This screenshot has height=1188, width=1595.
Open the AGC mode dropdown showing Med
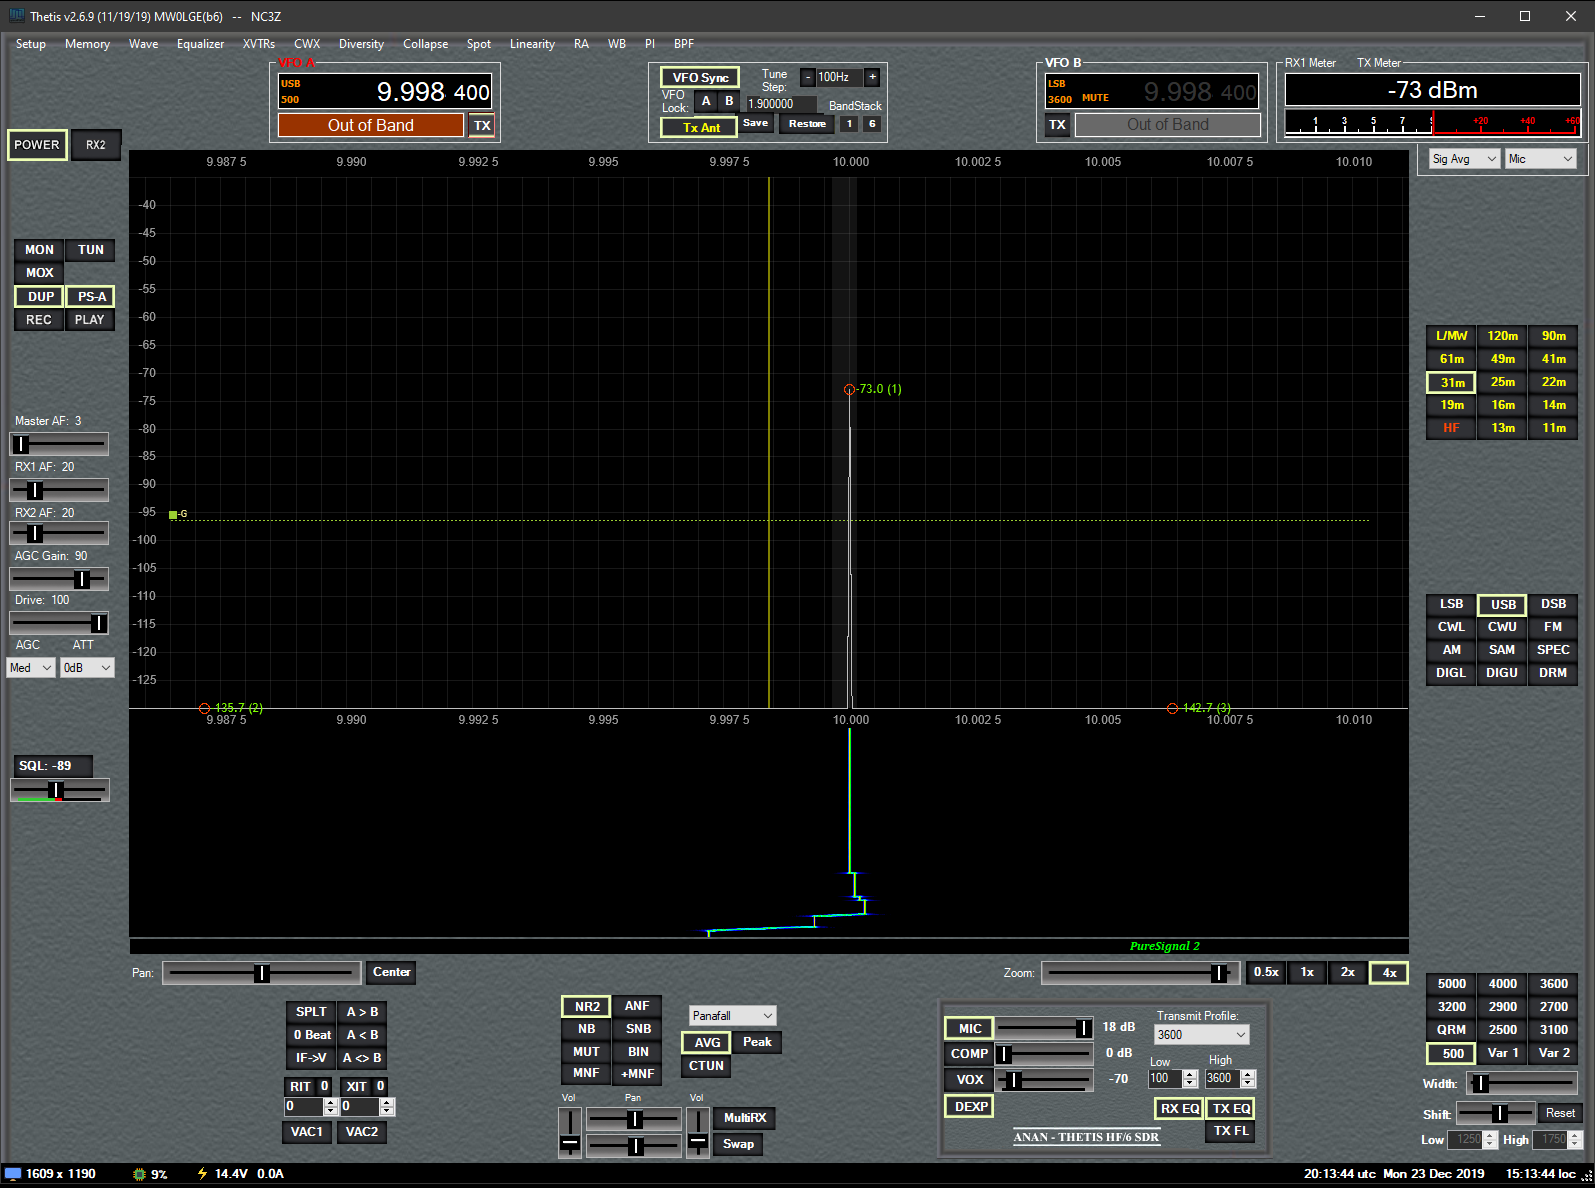(x=31, y=668)
